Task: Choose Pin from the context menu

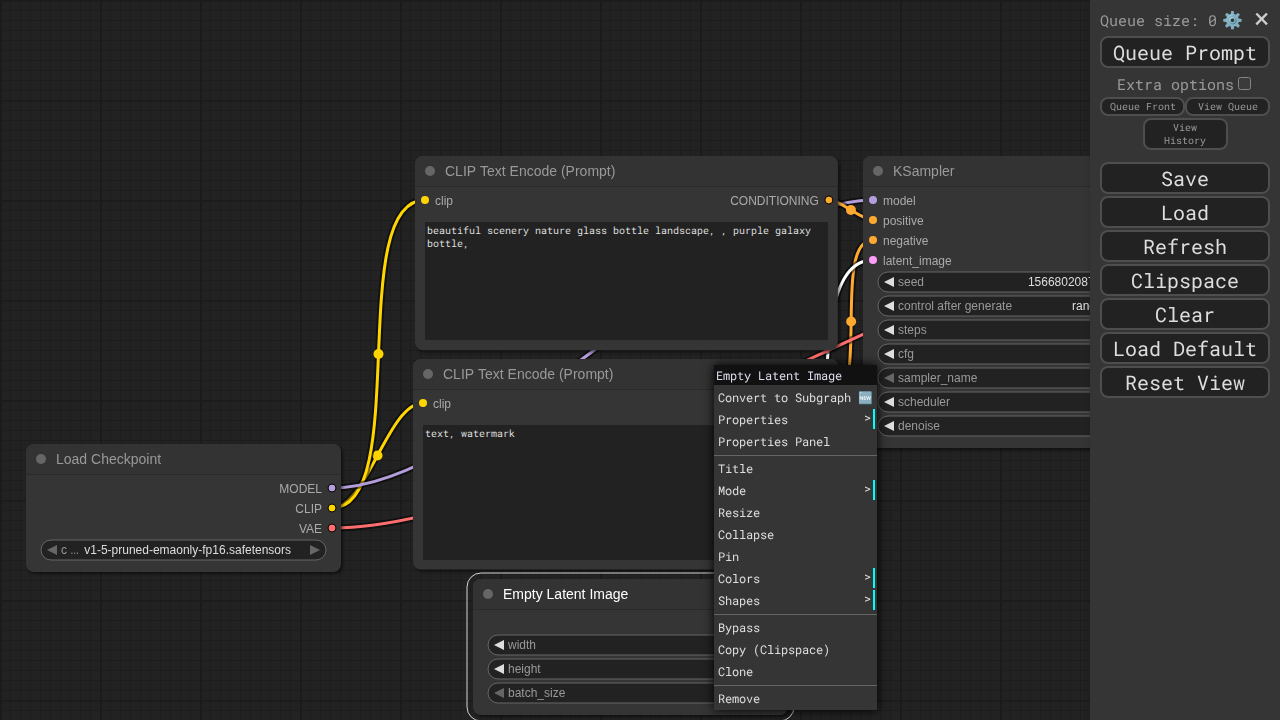Action: (x=728, y=557)
